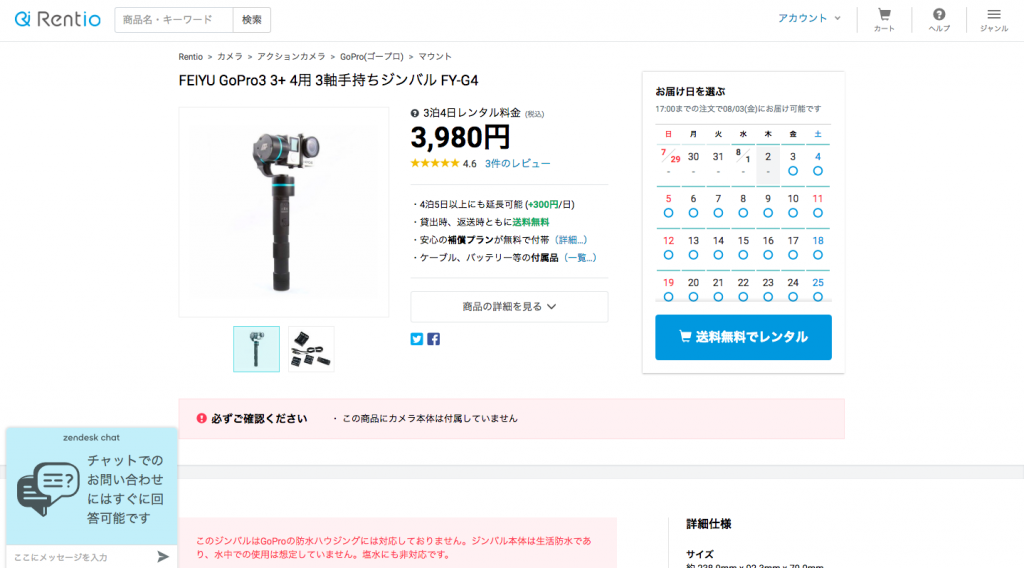Click the product keyword search field

[x=174, y=20]
